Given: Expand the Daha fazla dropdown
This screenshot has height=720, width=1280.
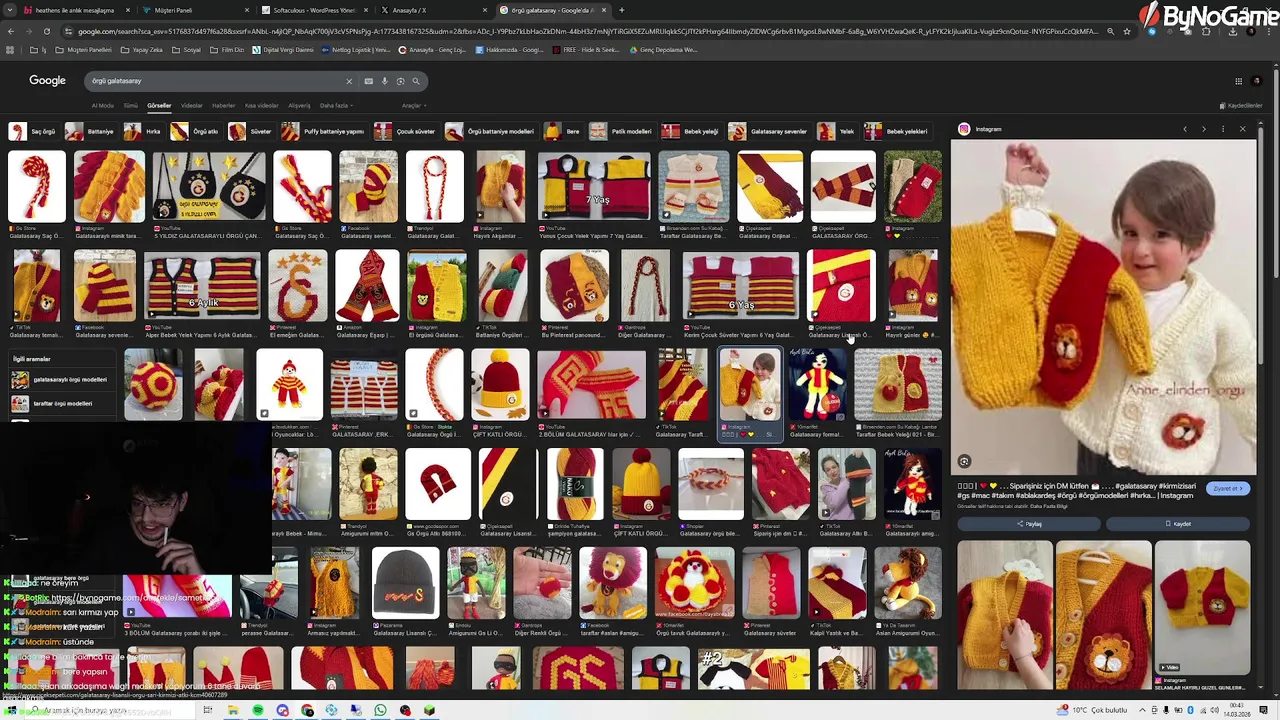Looking at the screenshot, I should 336,105.
